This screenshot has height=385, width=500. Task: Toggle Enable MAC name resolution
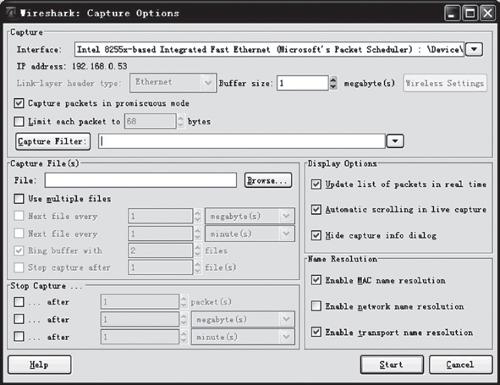click(x=316, y=280)
